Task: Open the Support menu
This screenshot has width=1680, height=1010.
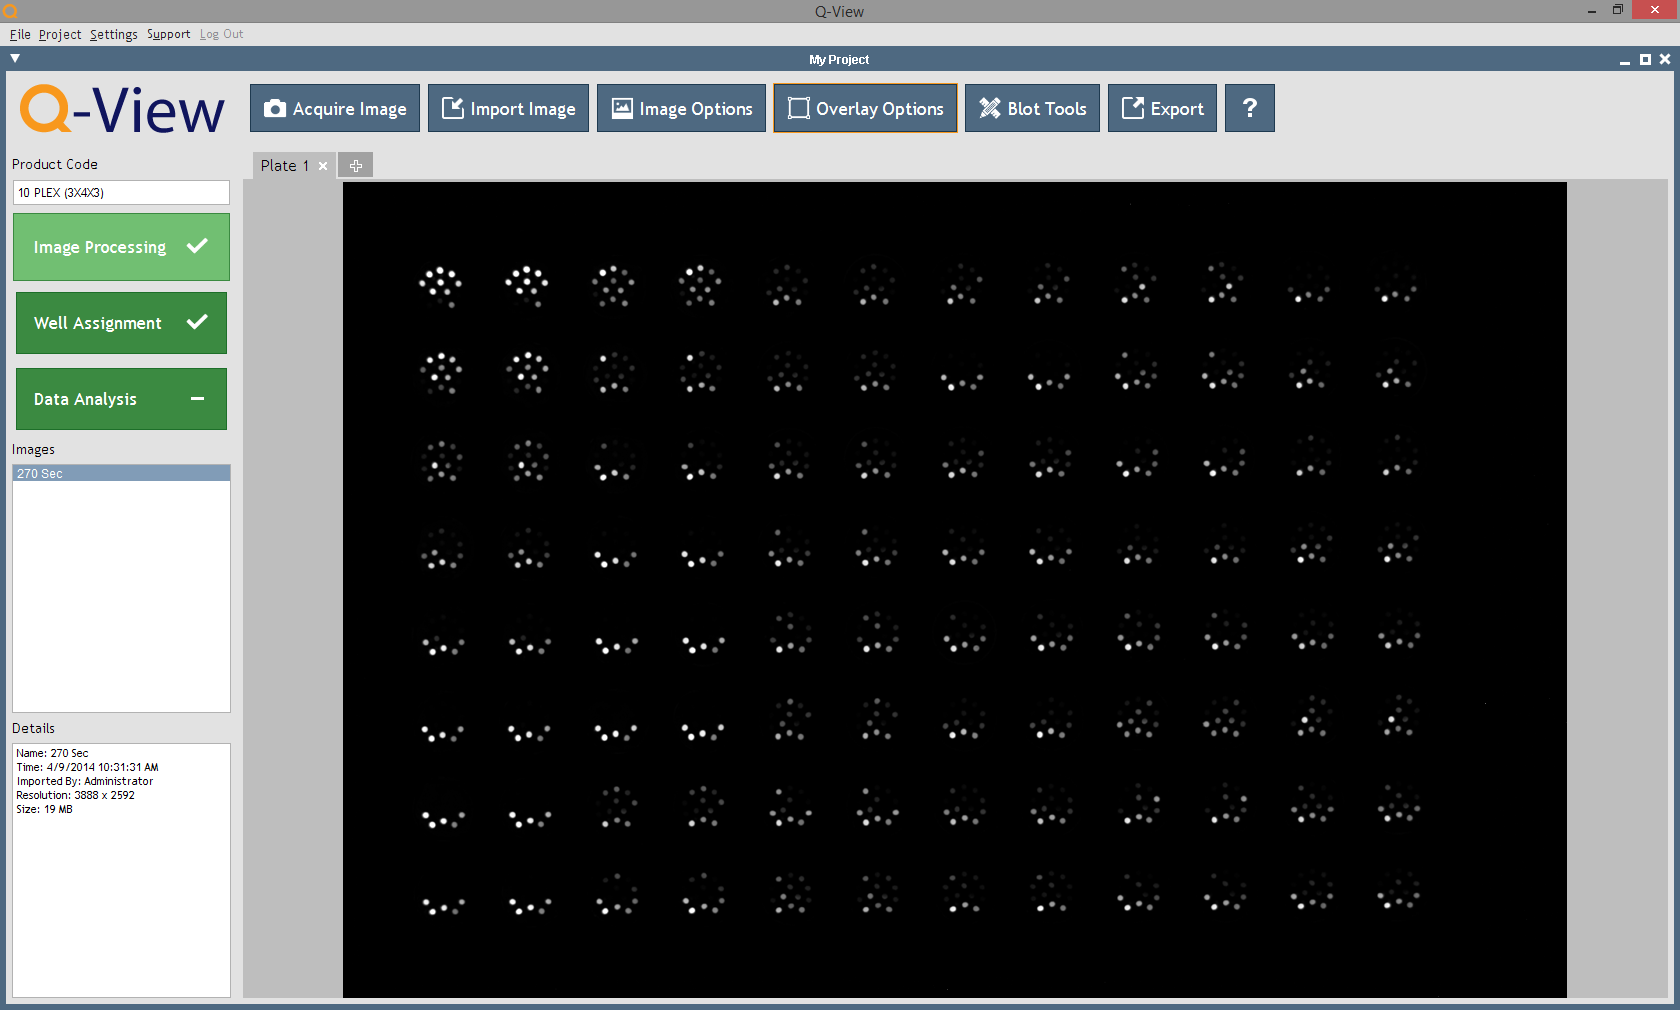Action: point(168,34)
